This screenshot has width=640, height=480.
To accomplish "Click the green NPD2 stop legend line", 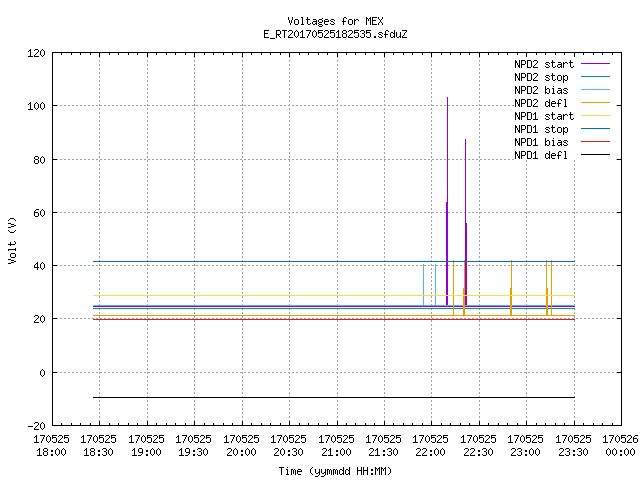I will (x=595, y=77).
